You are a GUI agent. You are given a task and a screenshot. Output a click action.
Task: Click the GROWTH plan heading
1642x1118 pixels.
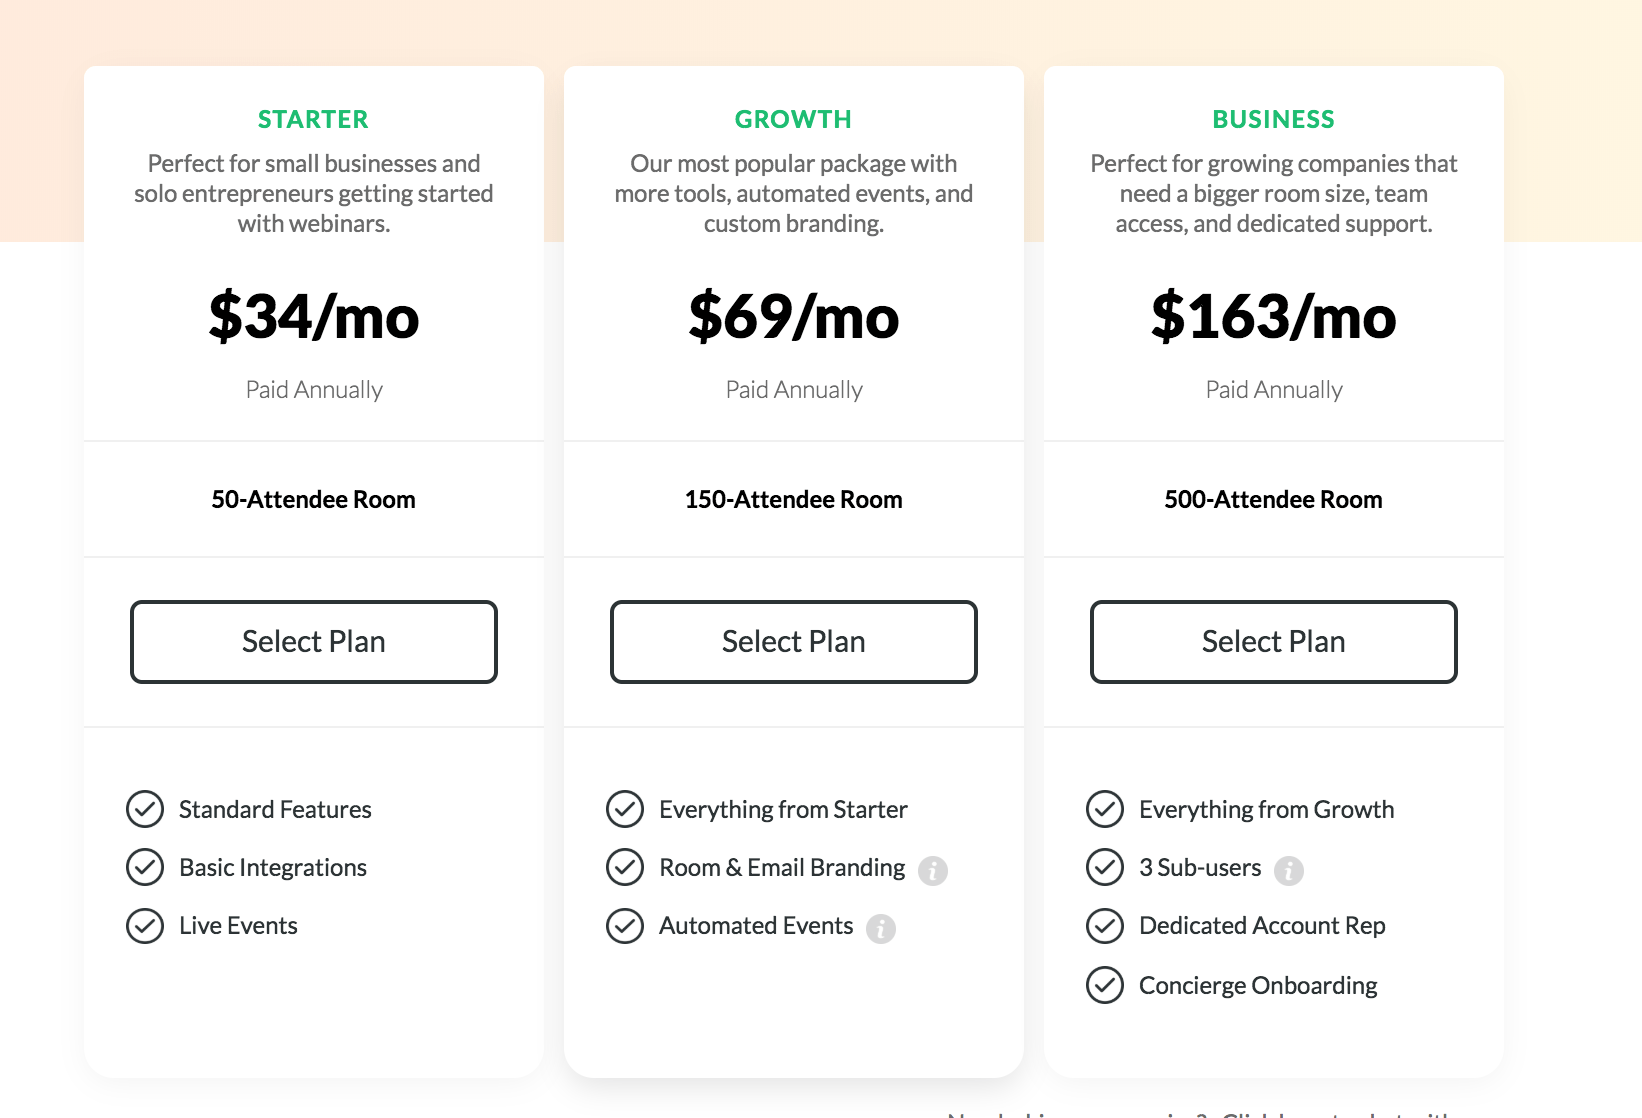(x=794, y=119)
